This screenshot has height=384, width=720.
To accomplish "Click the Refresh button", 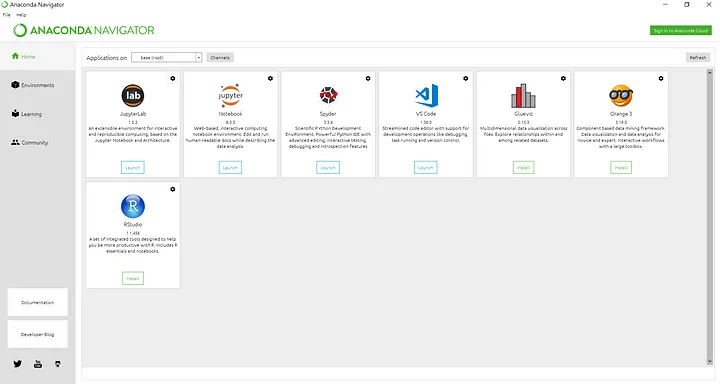I will click(x=698, y=57).
